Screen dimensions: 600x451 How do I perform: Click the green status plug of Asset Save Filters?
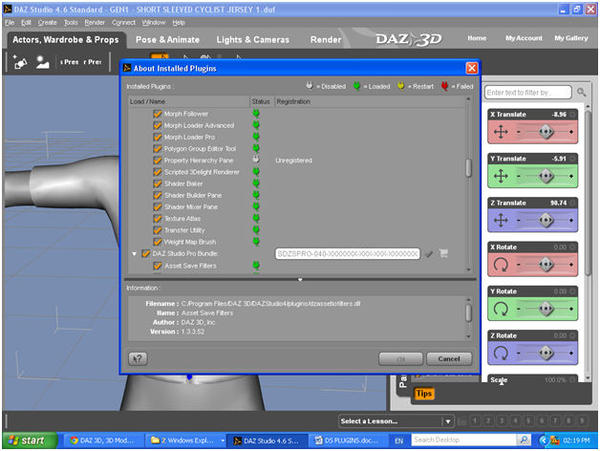tap(256, 265)
